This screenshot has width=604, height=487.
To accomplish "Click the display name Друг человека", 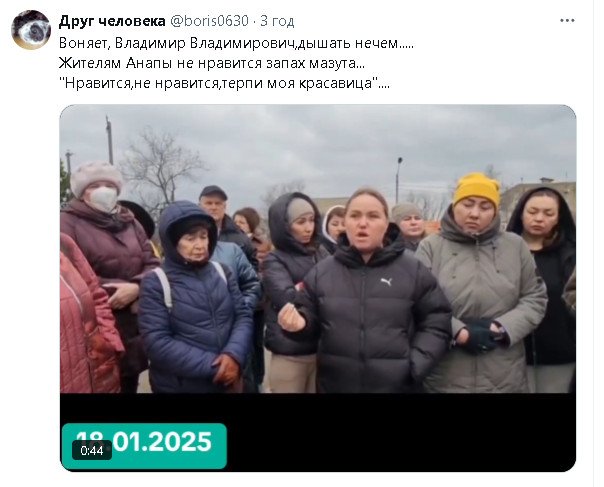I will point(112,21).
